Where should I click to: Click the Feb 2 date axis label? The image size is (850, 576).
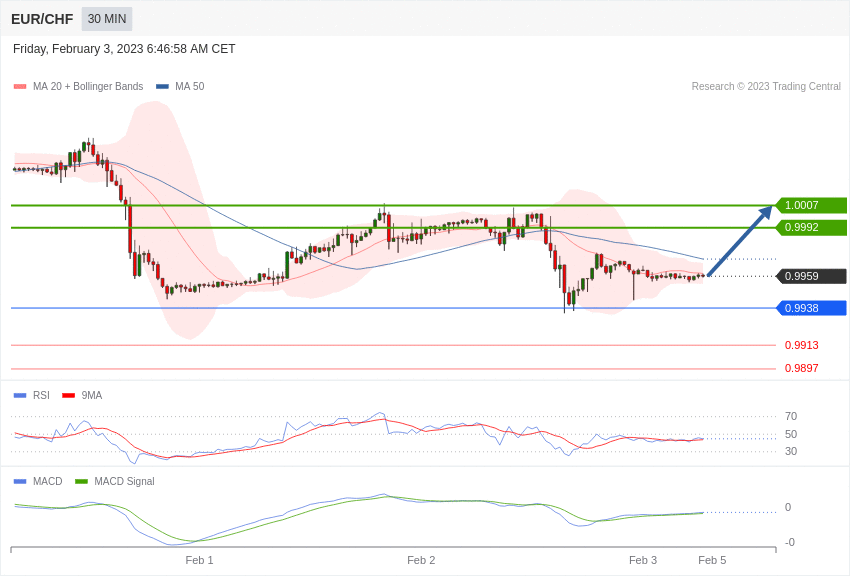tap(421, 560)
